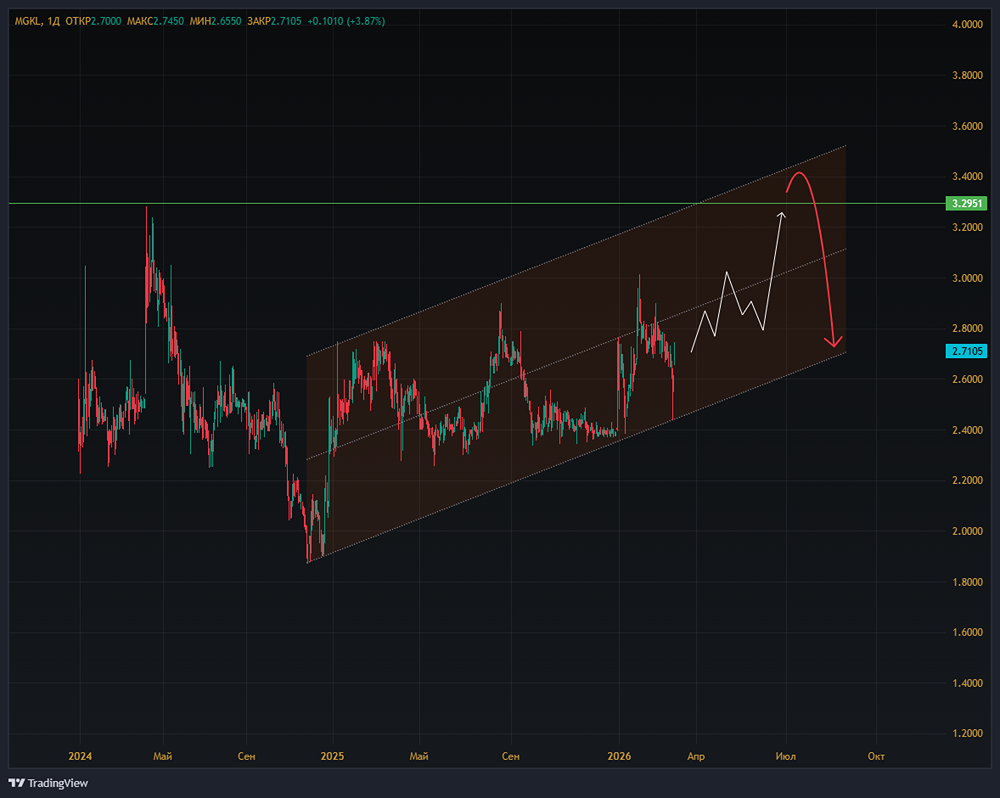Click the MGKL symbol name in legend
The width and height of the screenshot is (1000, 798).
29,21
